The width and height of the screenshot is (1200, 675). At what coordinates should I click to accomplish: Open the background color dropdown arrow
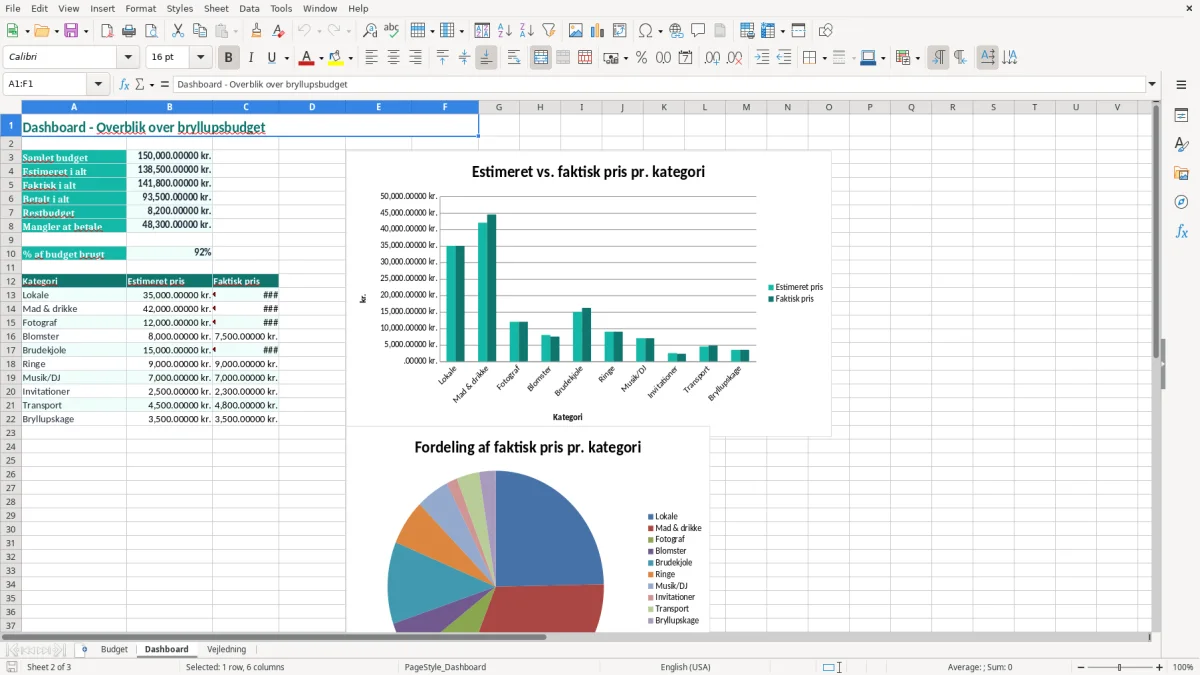tap(350, 58)
